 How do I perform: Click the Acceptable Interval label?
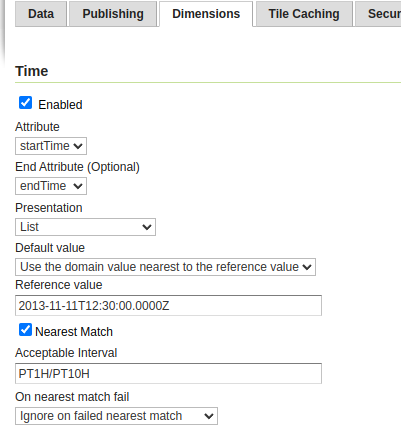[66, 353]
